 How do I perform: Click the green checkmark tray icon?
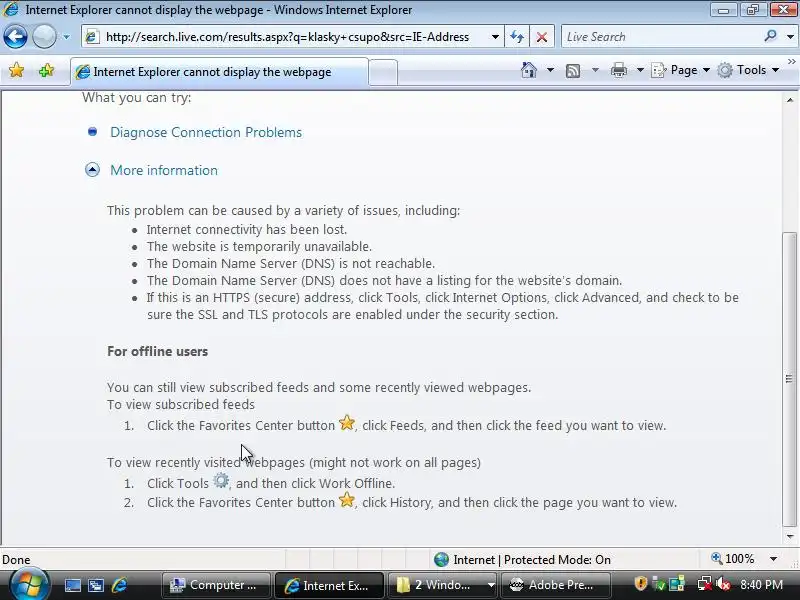click(x=659, y=584)
